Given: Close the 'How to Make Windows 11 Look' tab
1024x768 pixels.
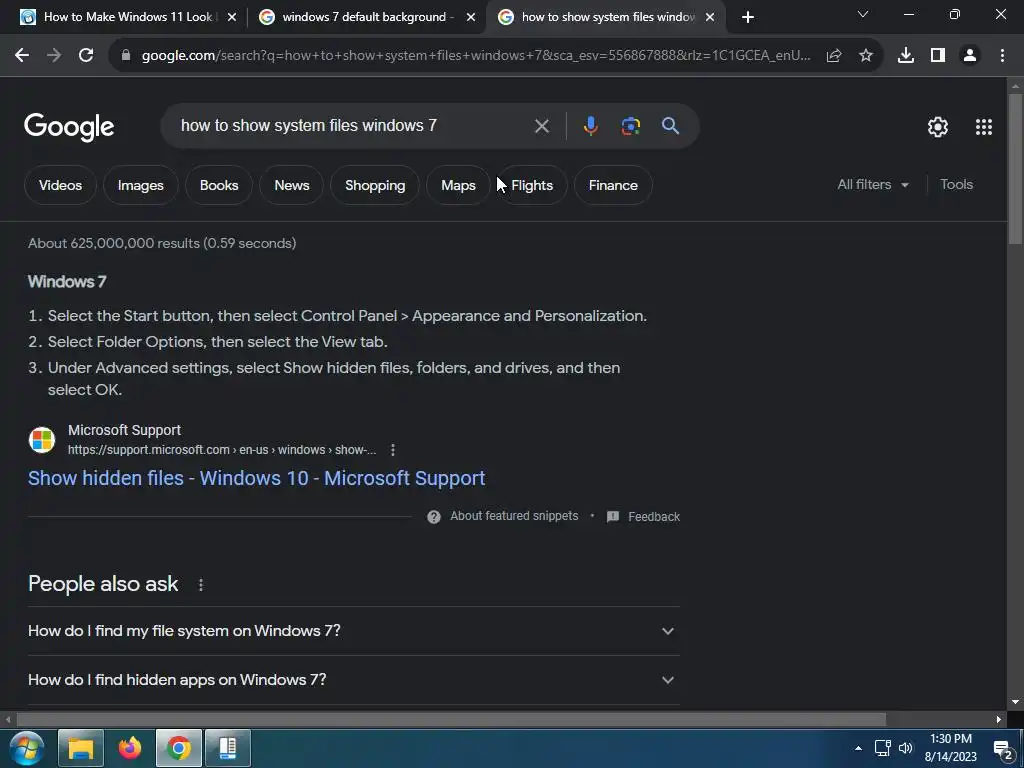Looking at the screenshot, I should click(x=232, y=17).
